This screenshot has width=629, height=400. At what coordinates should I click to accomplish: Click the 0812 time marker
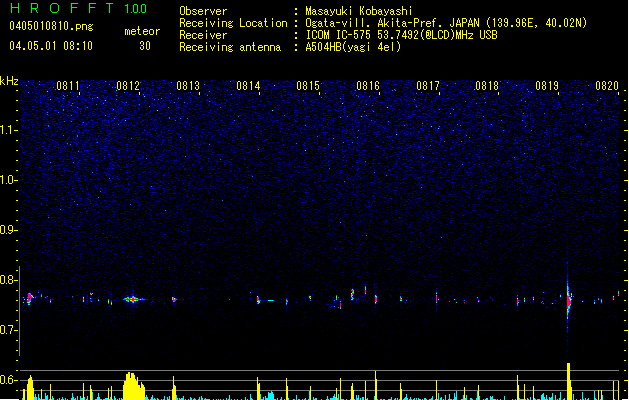coord(128,86)
